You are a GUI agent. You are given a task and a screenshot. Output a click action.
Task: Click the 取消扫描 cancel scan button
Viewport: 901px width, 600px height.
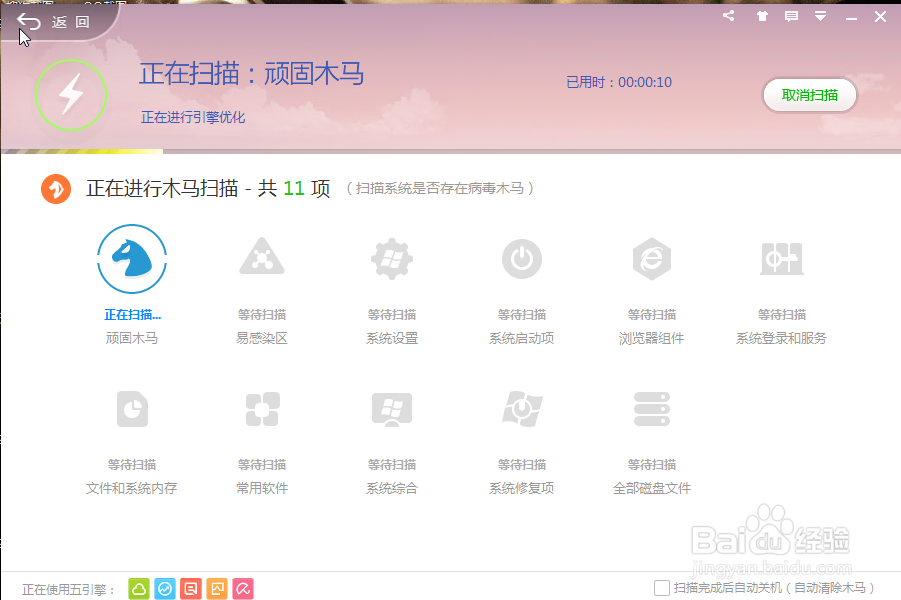point(809,95)
